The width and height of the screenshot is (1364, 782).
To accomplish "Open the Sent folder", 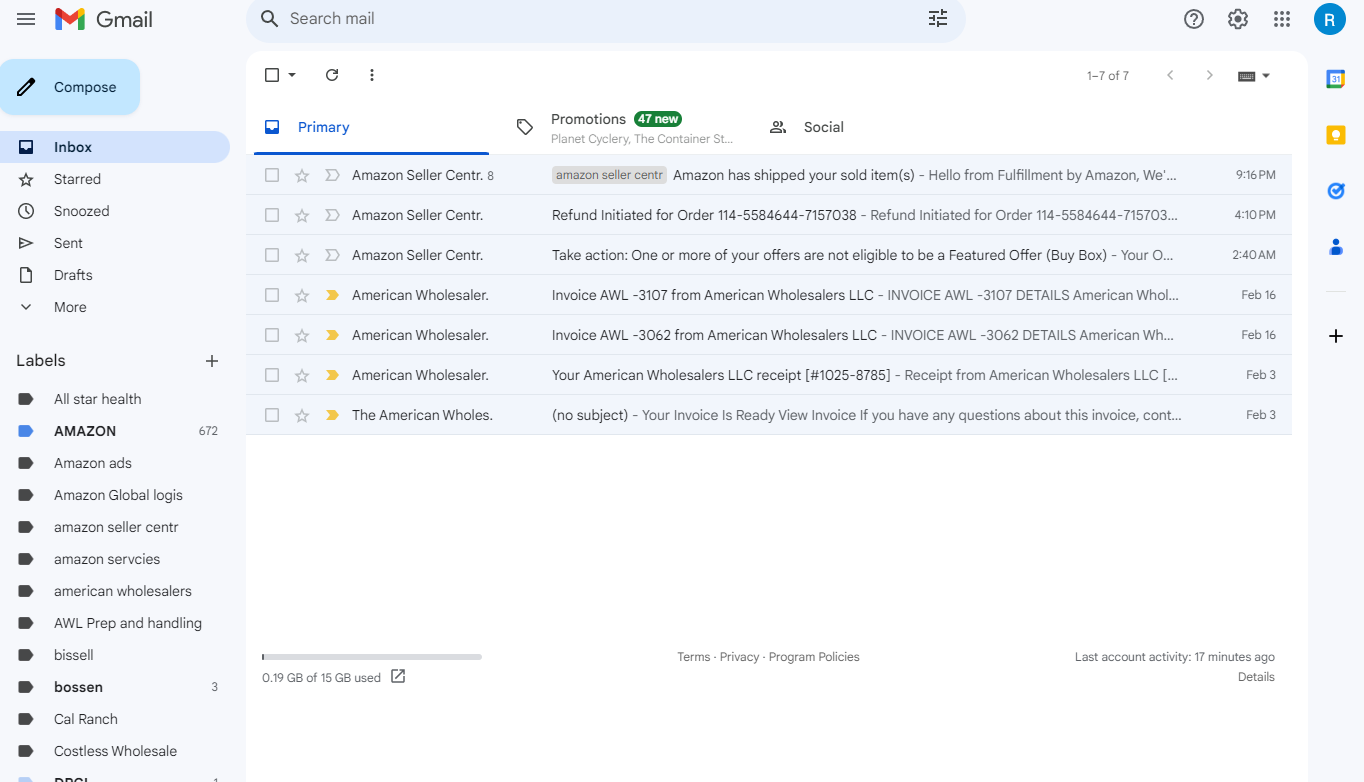I will click(115, 243).
